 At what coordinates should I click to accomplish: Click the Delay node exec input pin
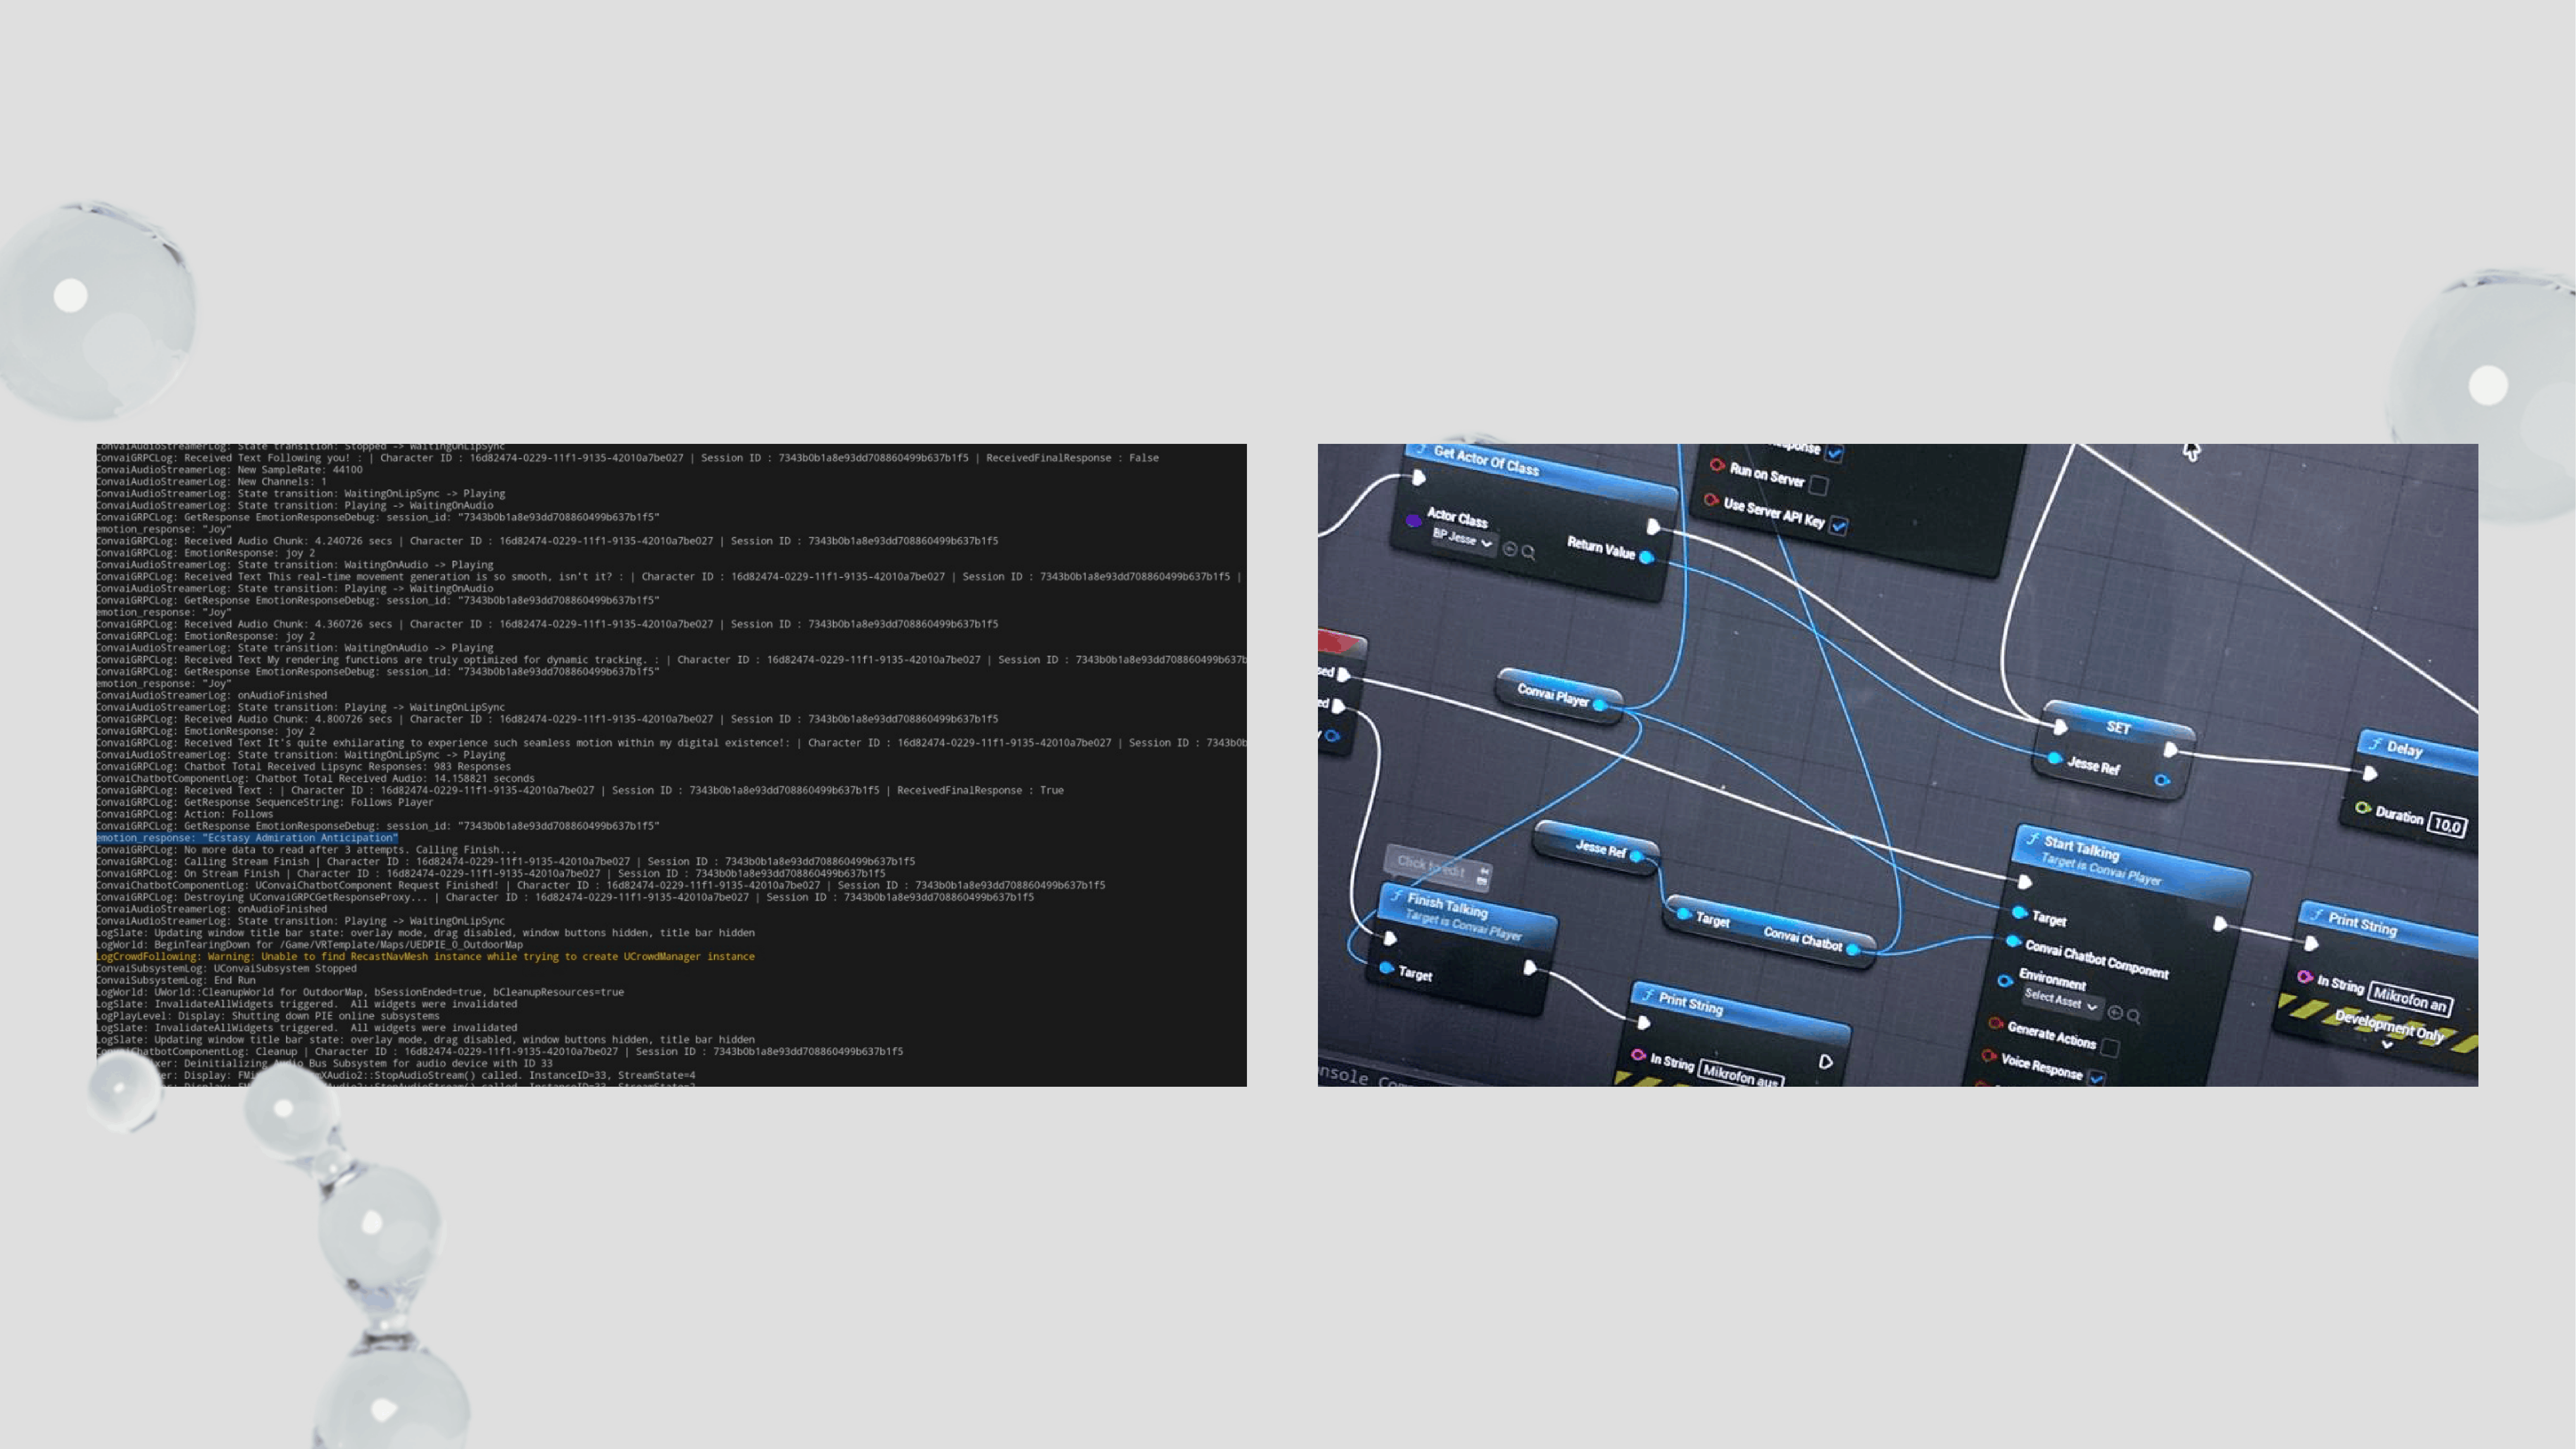pos(2369,773)
